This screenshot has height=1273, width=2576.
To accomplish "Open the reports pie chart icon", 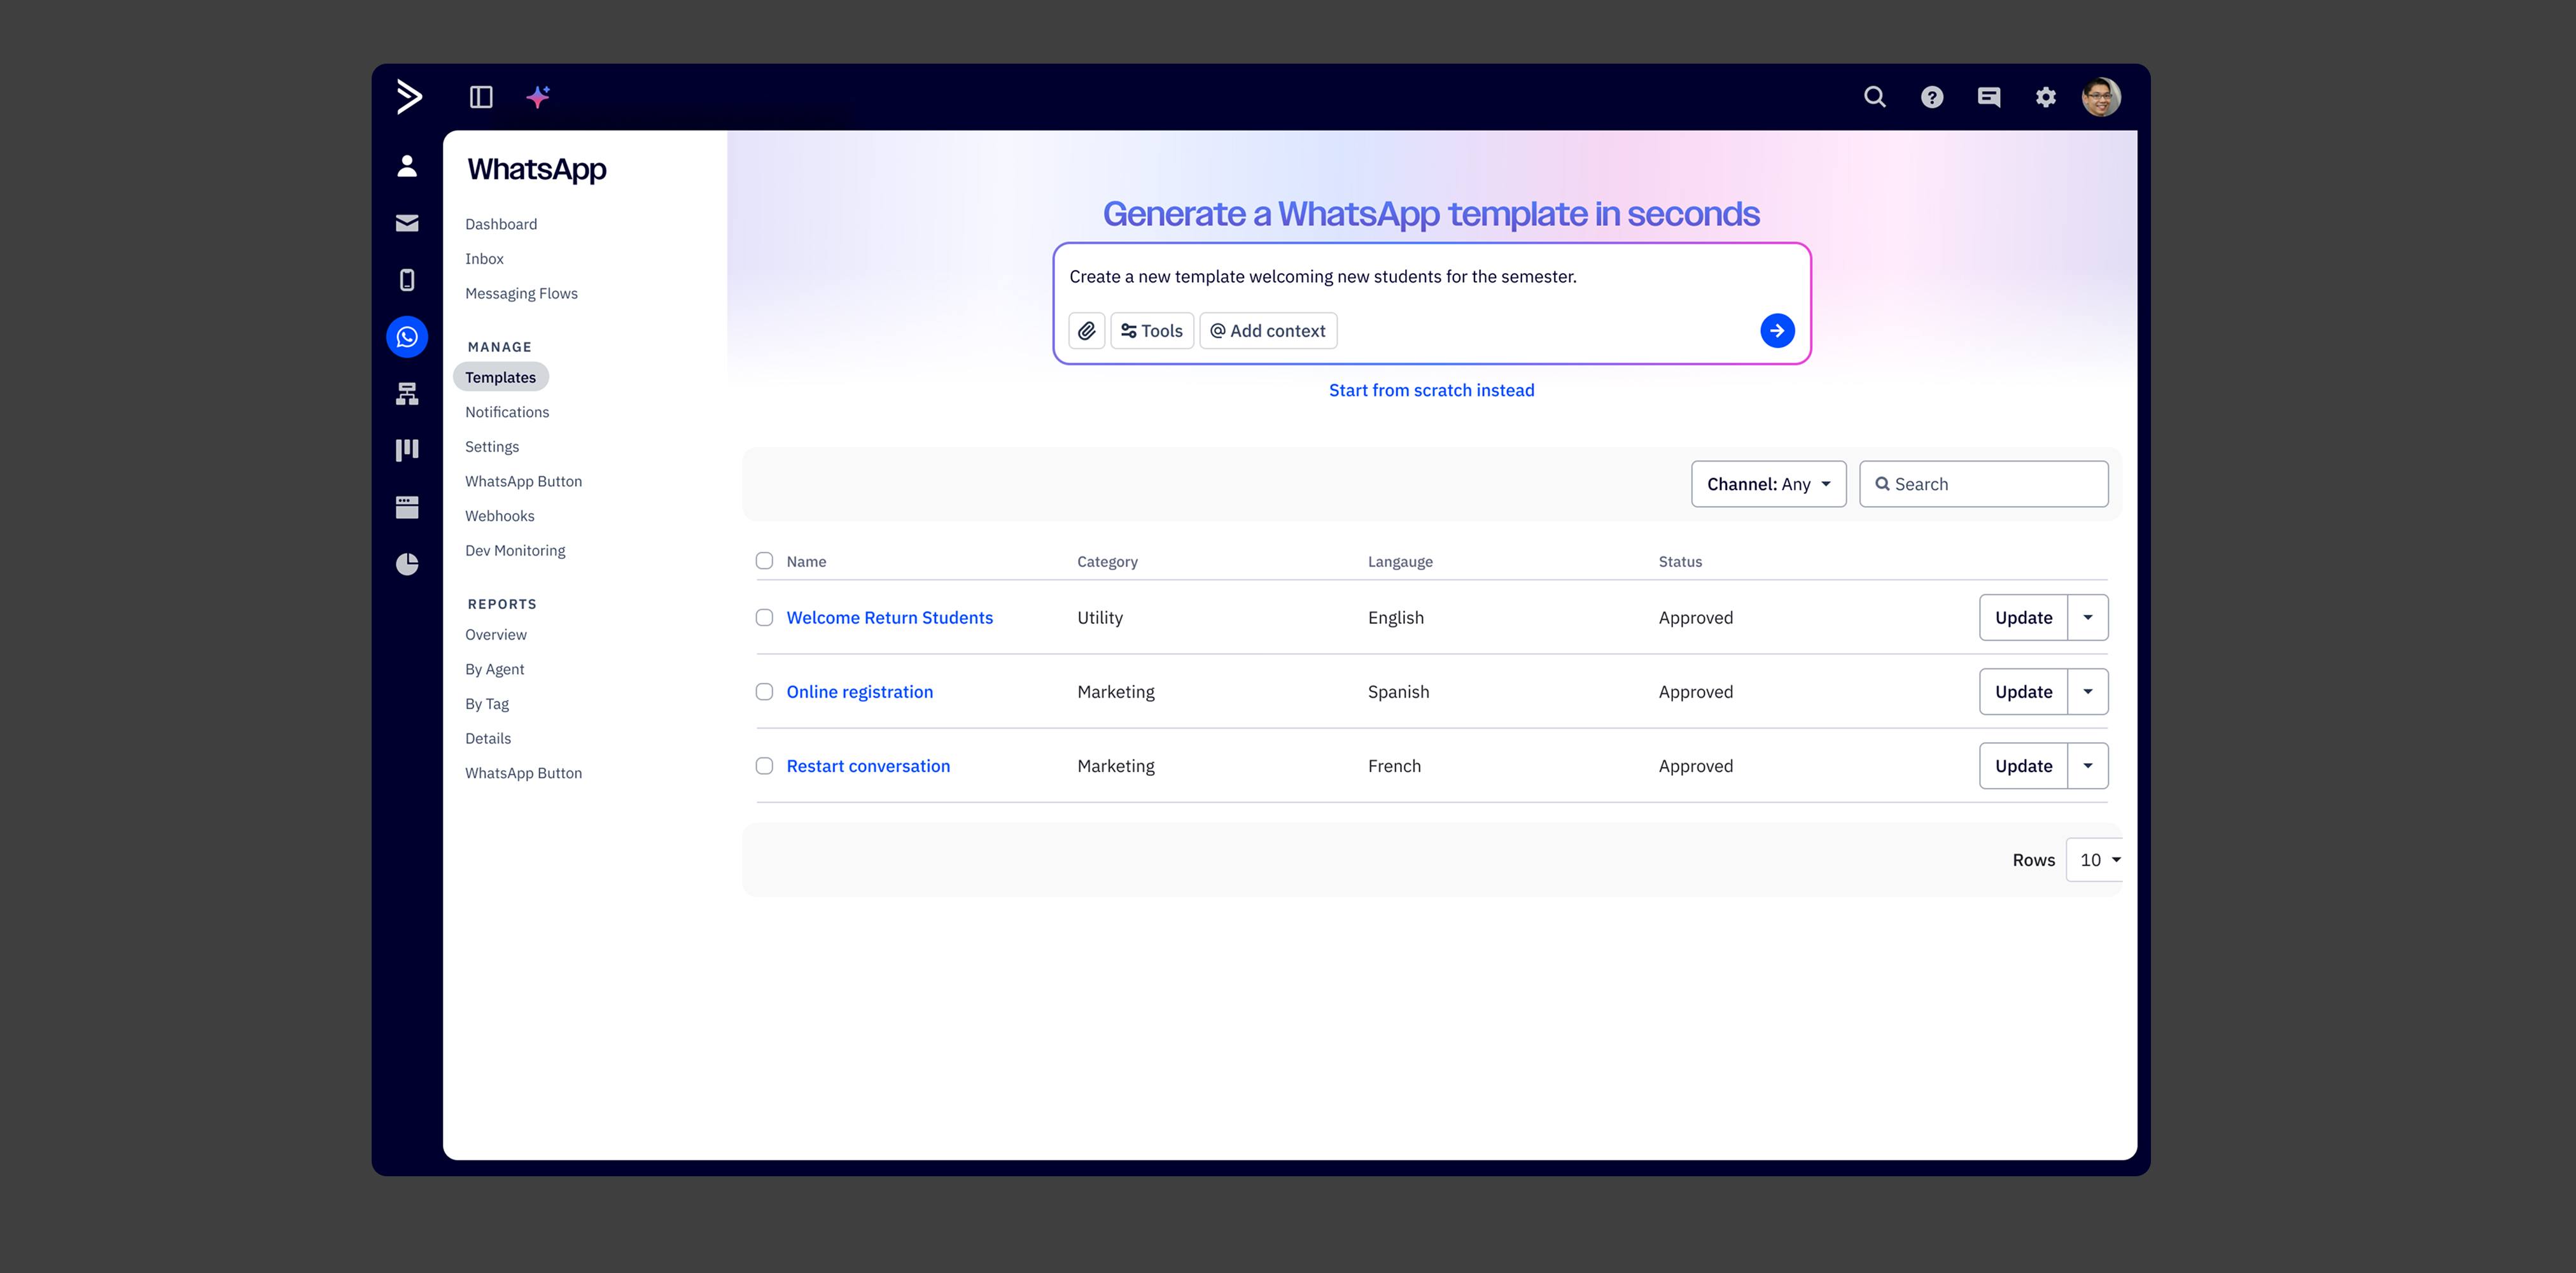I will click(407, 564).
